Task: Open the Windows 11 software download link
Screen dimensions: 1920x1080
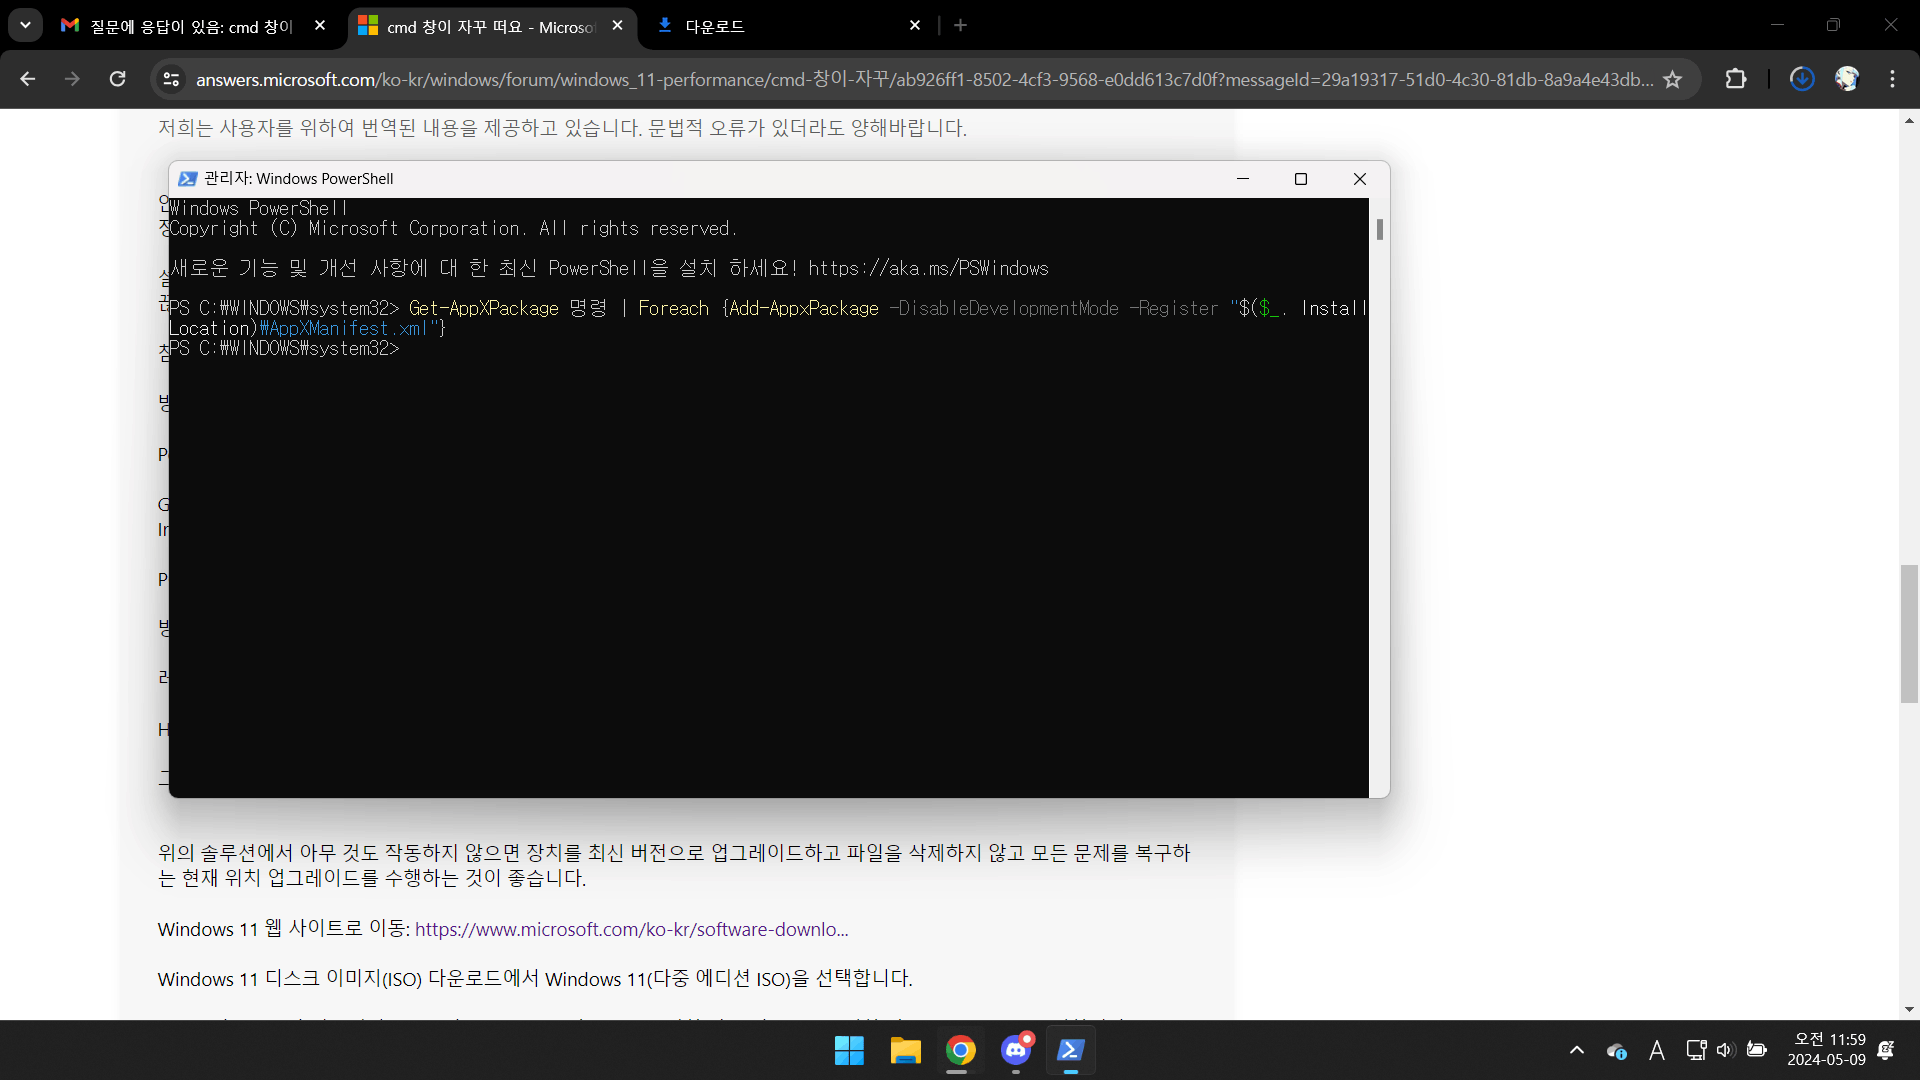Action: point(630,929)
